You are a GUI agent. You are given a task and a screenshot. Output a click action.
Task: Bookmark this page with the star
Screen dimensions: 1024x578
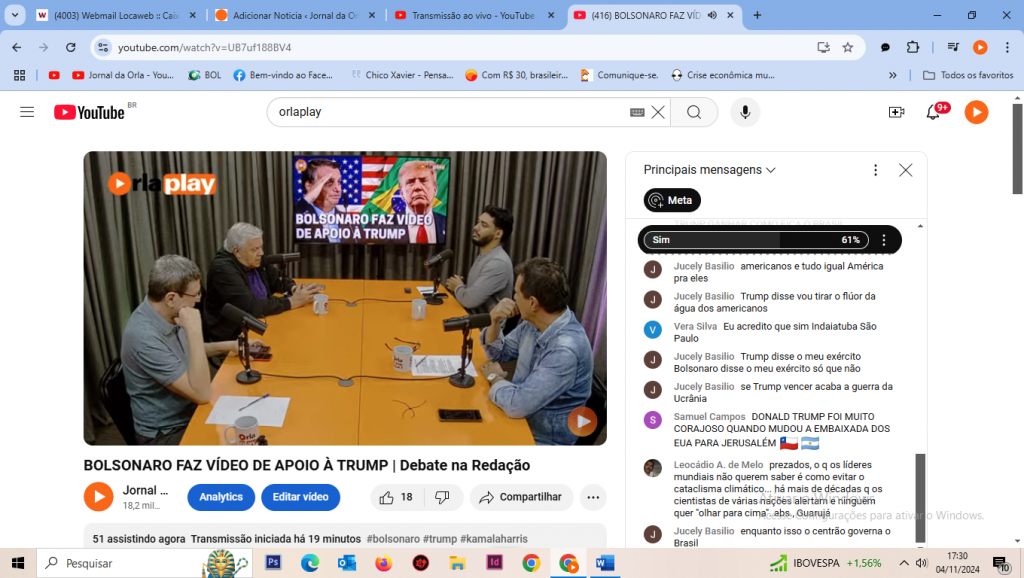[848, 48]
